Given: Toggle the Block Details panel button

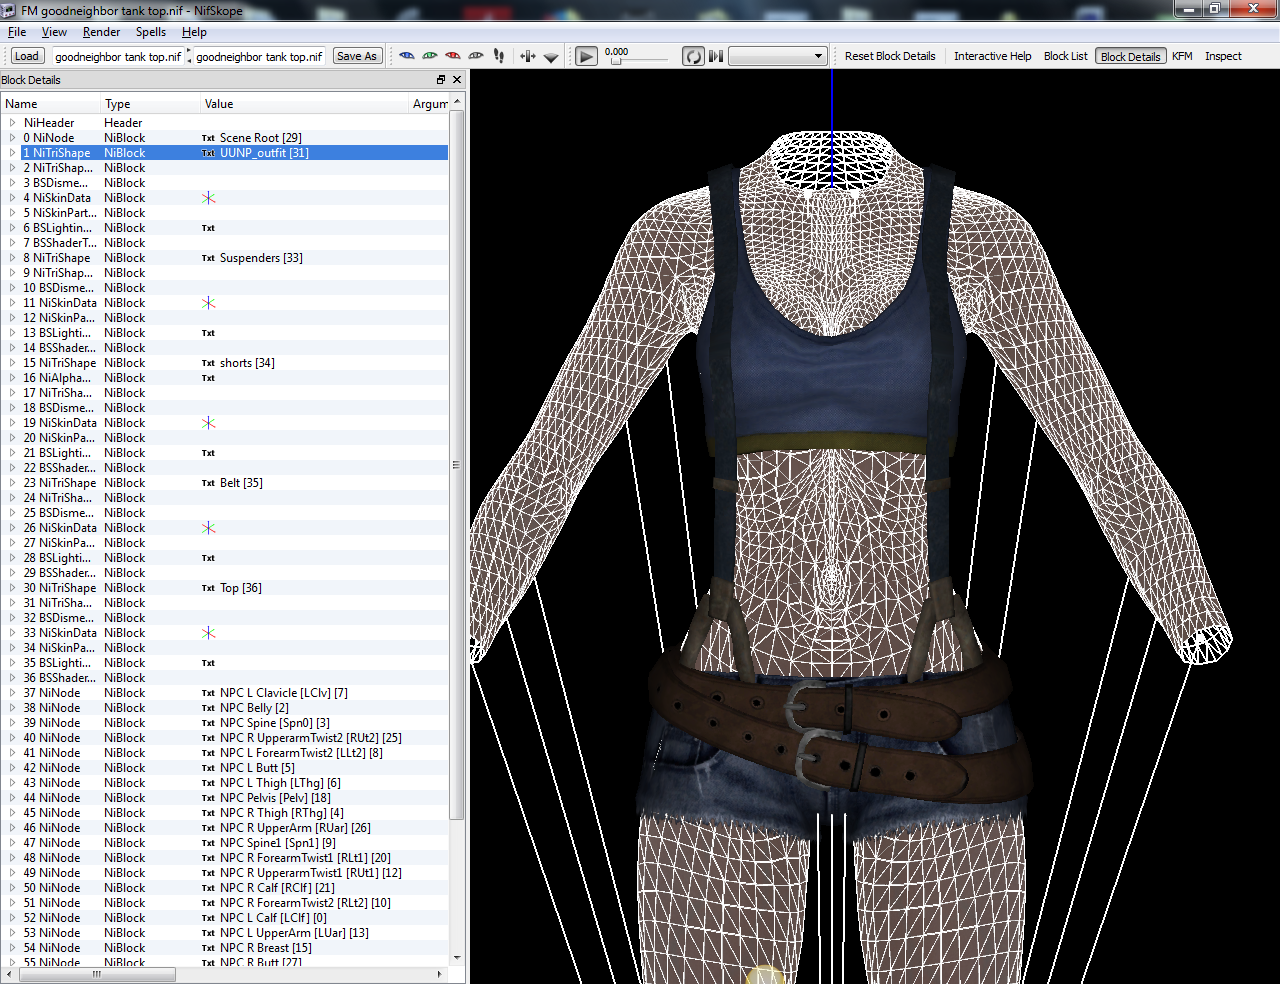Looking at the screenshot, I should 1130,56.
